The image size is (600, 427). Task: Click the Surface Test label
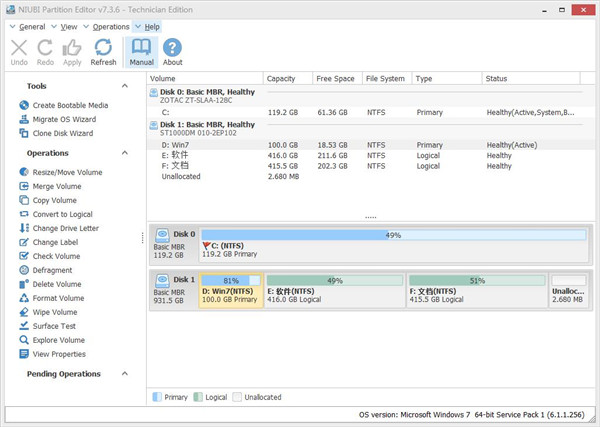pyautogui.click(x=54, y=326)
